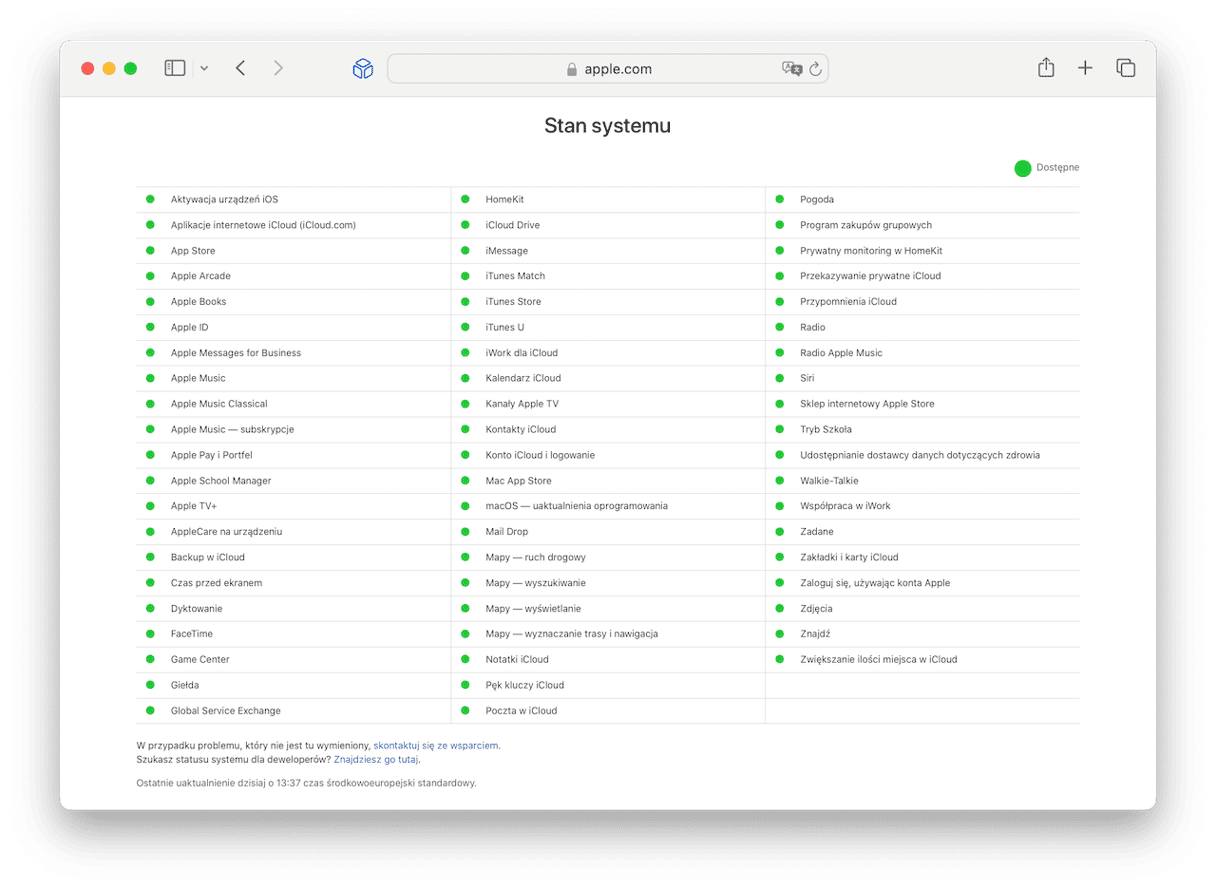This screenshot has height=889, width=1216.
Task: Open a new tab
Action: [1085, 68]
